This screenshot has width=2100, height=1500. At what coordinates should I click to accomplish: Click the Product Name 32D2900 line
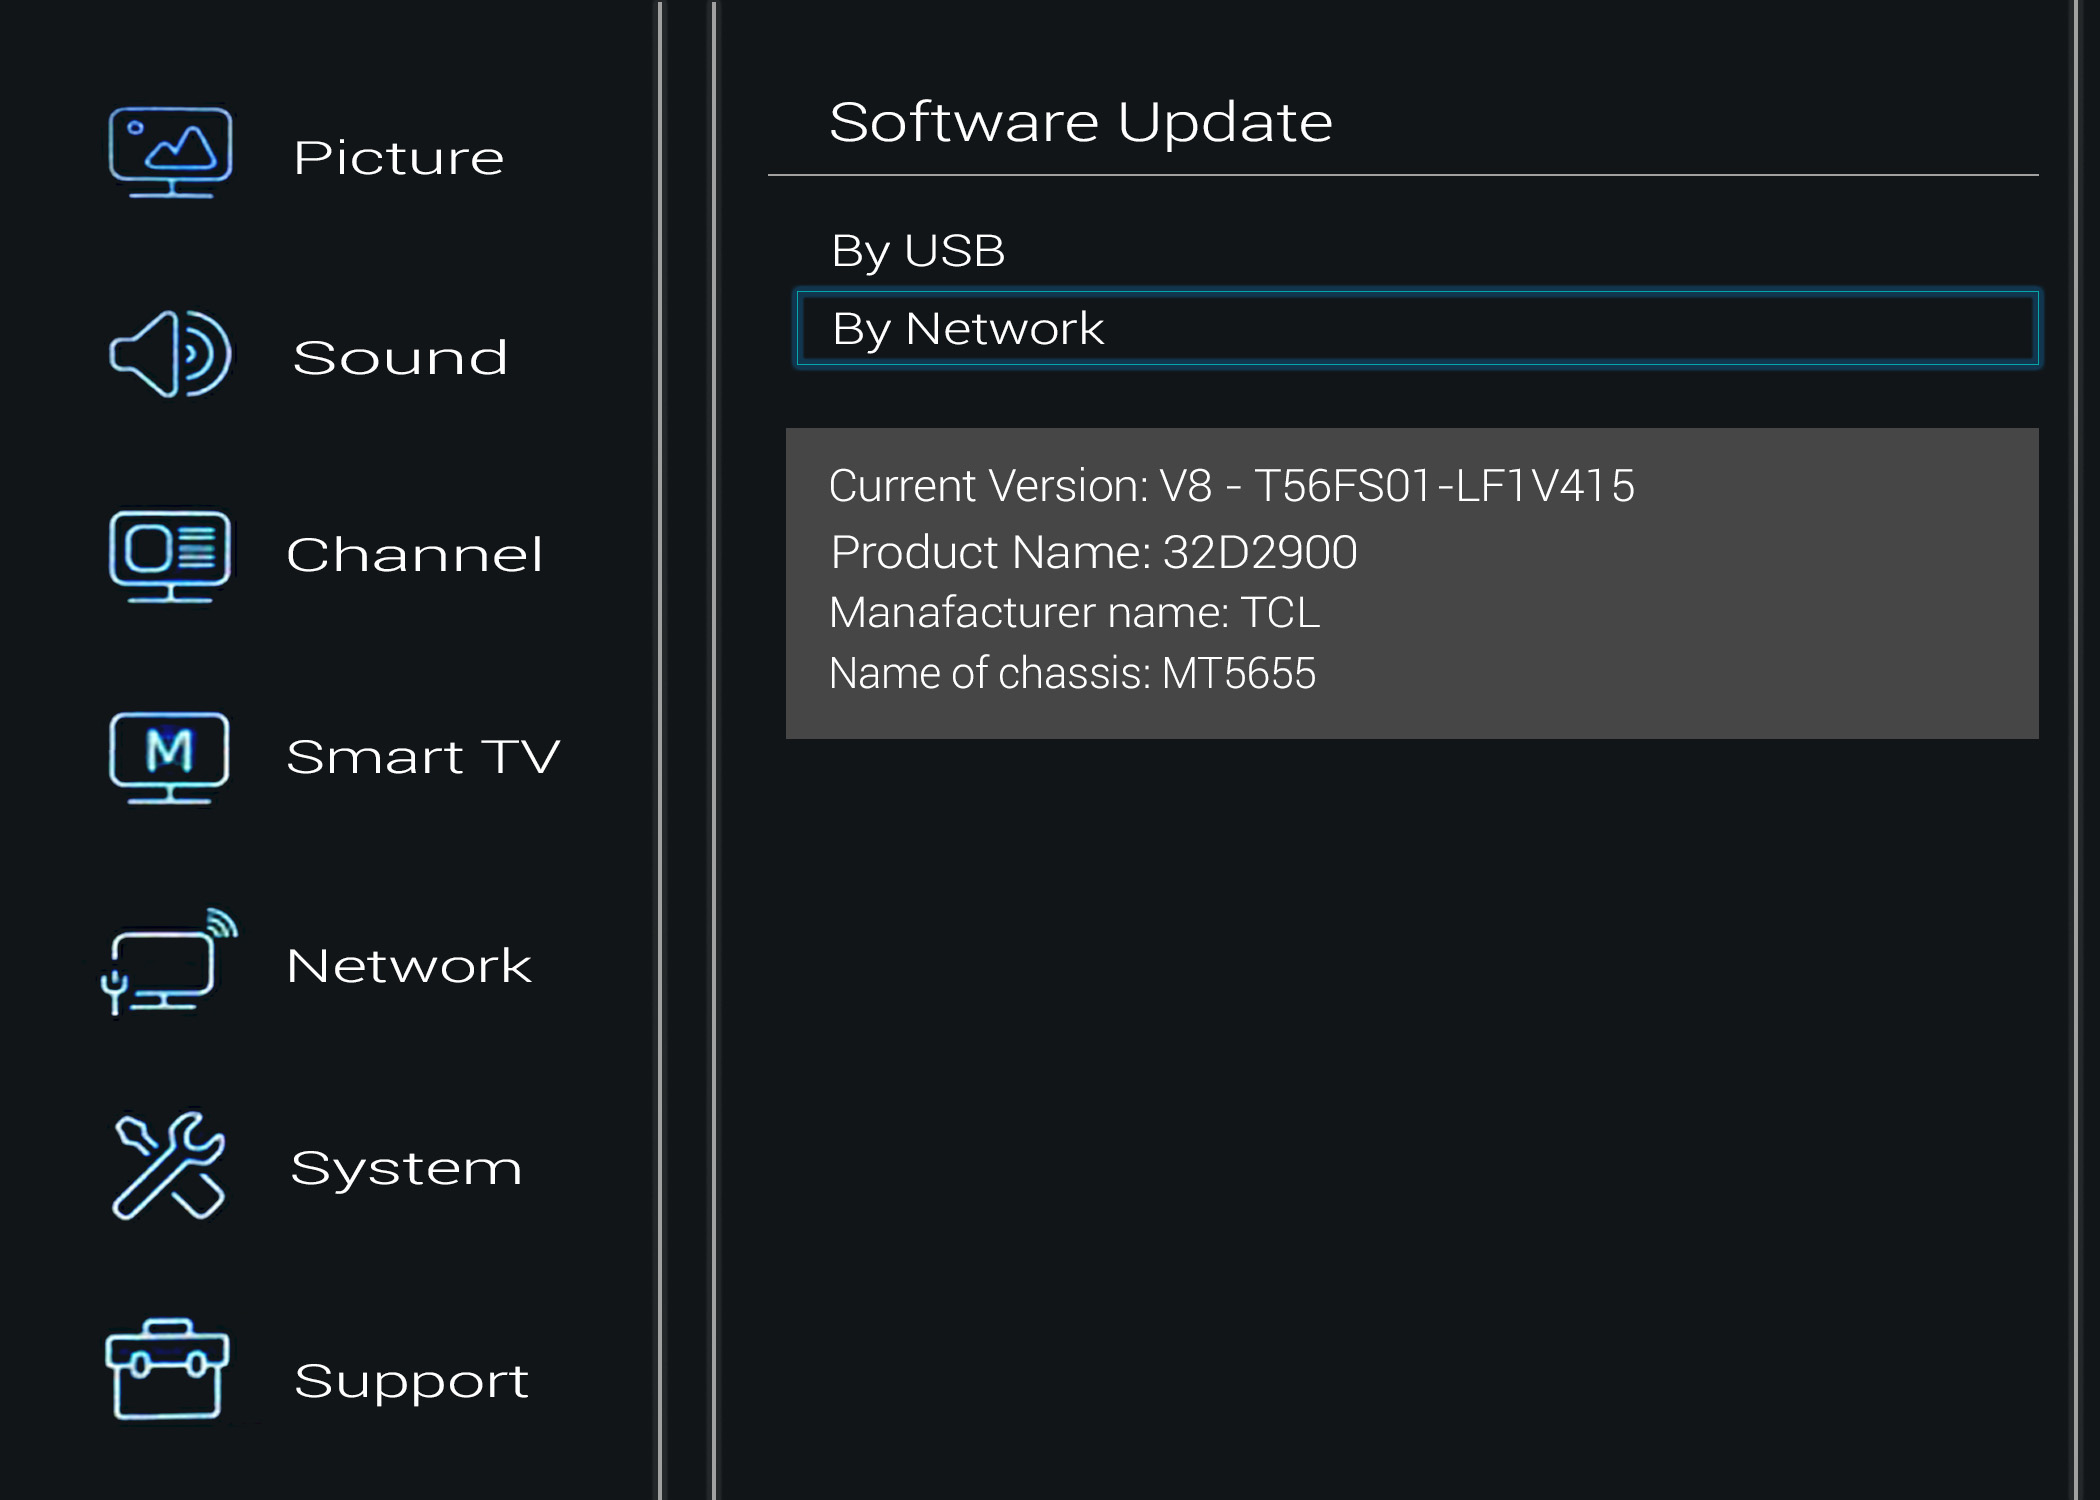[x=1093, y=552]
